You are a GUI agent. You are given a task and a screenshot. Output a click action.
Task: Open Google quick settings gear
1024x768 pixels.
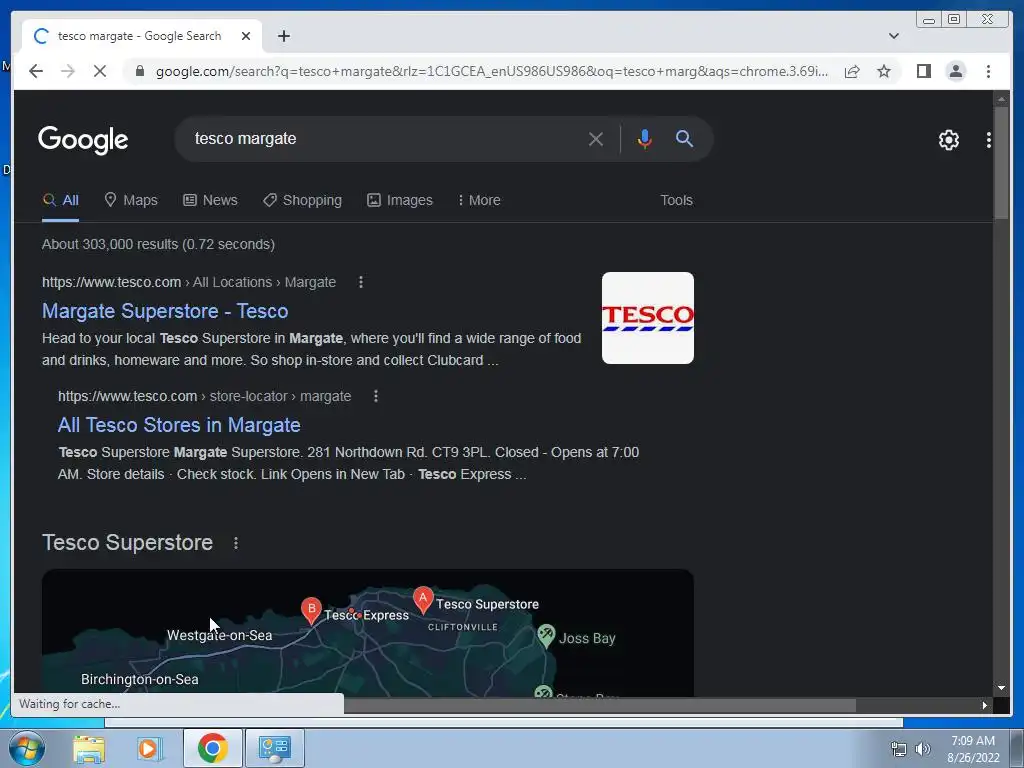(948, 140)
